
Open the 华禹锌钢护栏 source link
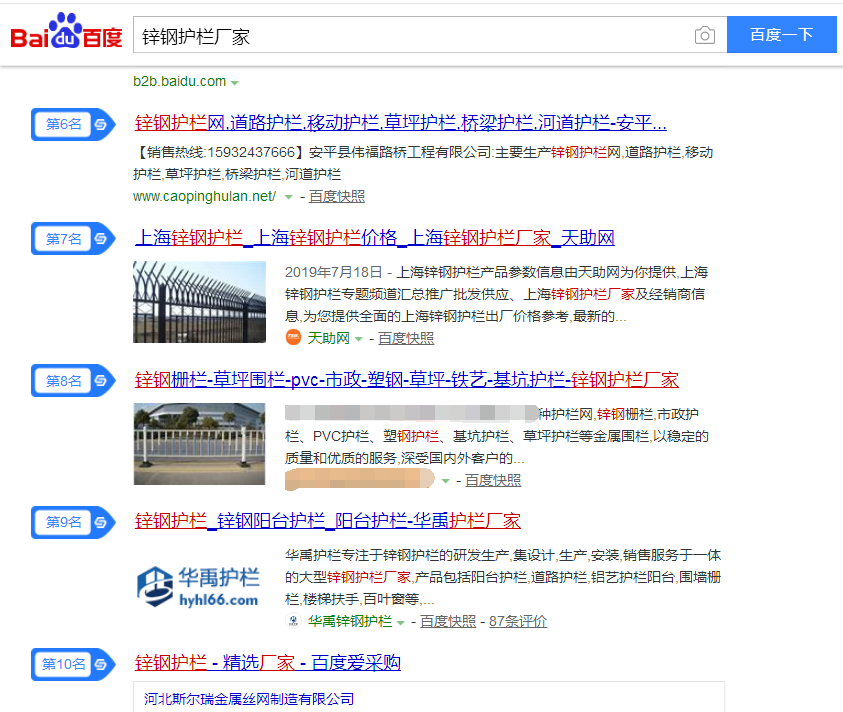[x=350, y=621]
